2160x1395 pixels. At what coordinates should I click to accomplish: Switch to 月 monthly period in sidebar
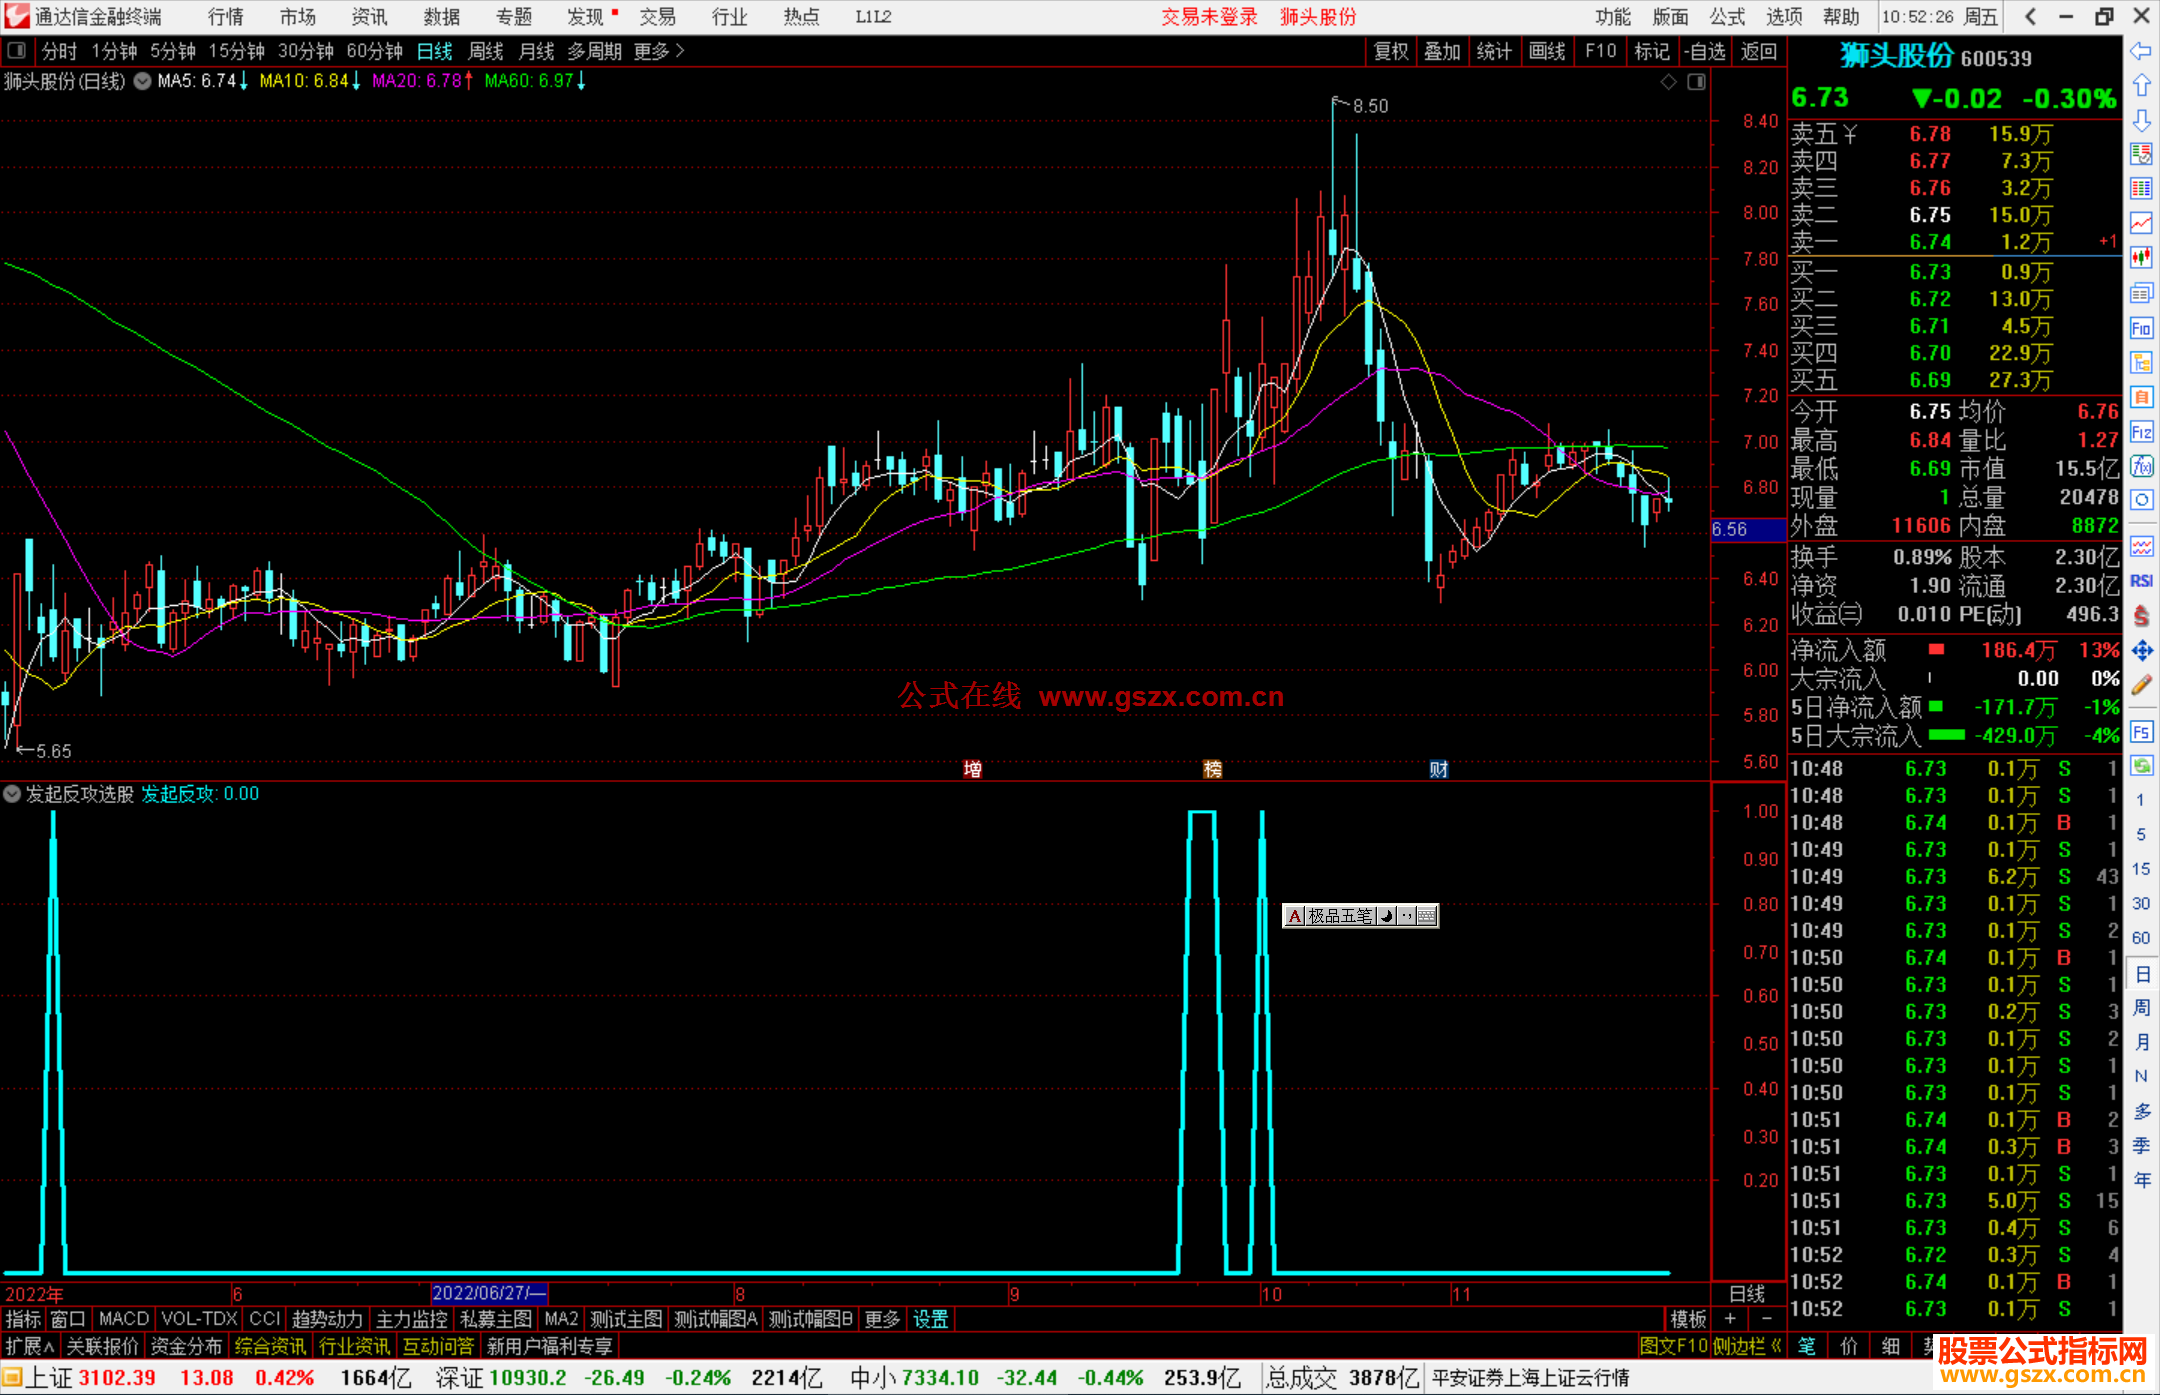(x=2141, y=1042)
